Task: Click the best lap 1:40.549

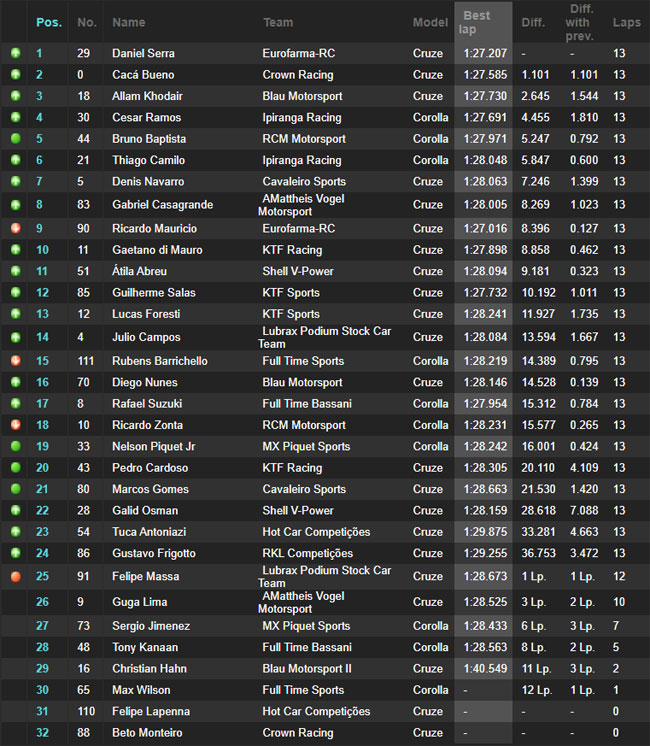Action: [x=485, y=668]
